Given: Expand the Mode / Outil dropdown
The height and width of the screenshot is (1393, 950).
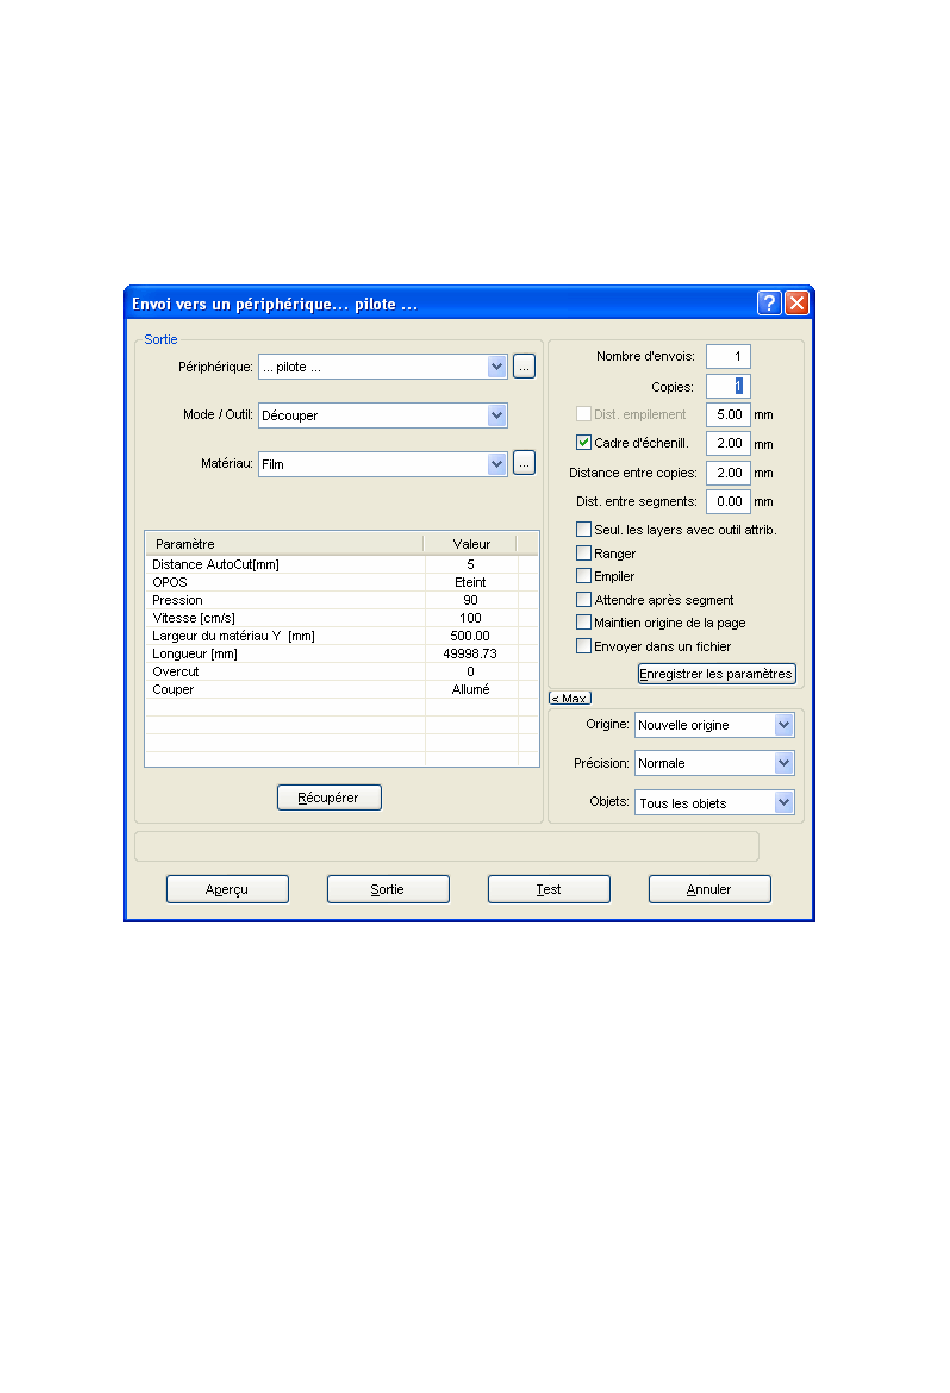Looking at the screenshot, I should pyautogui.click(x=497, y=415).
